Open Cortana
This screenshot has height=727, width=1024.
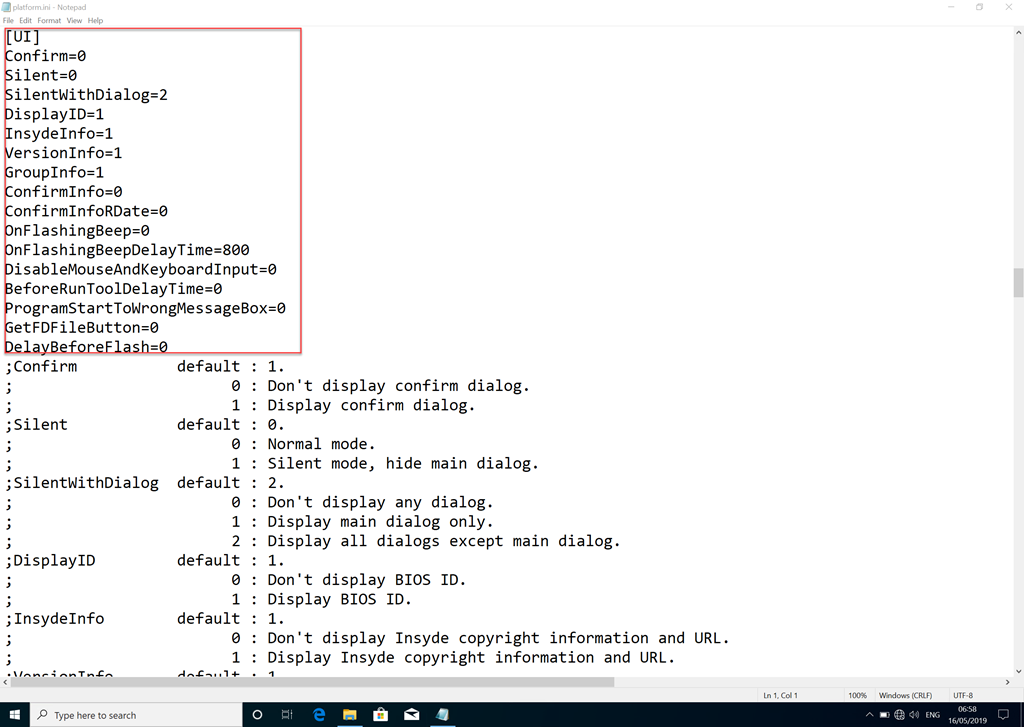coord(256,715)
